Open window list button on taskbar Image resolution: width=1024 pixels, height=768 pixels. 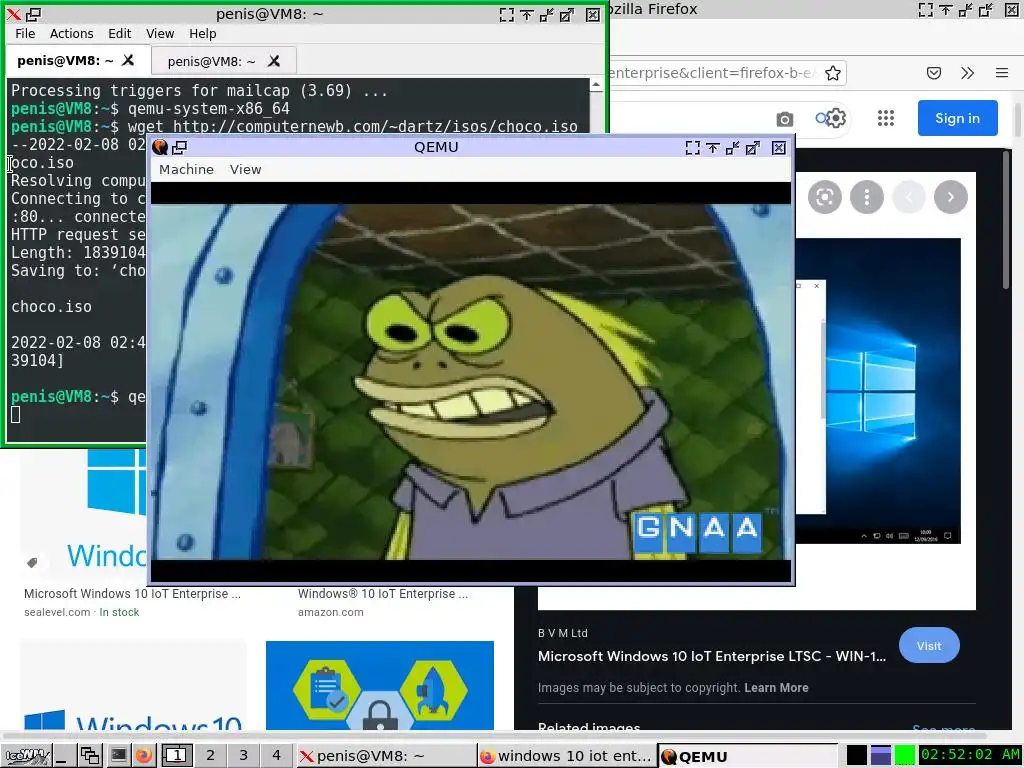(89, 756)
